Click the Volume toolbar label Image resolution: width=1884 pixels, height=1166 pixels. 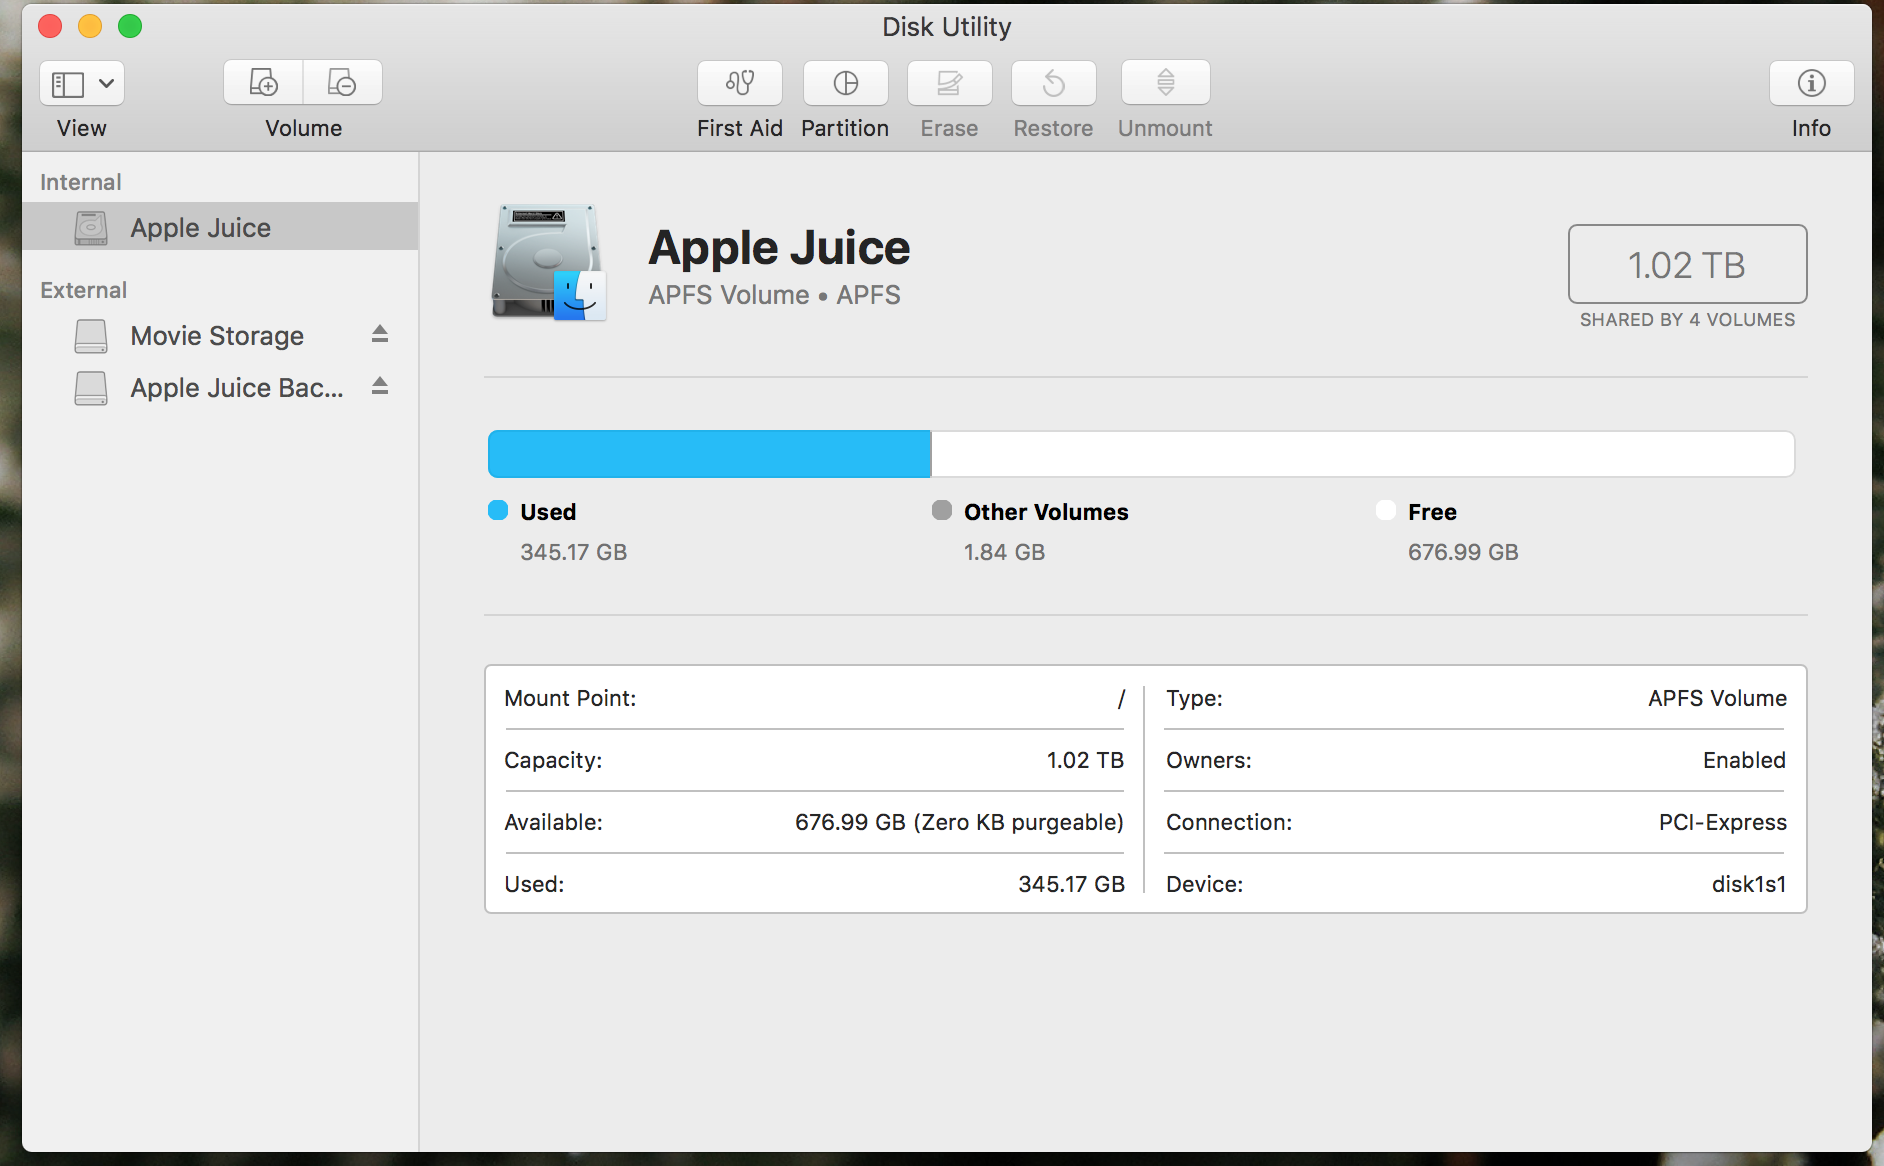point(303,128)
